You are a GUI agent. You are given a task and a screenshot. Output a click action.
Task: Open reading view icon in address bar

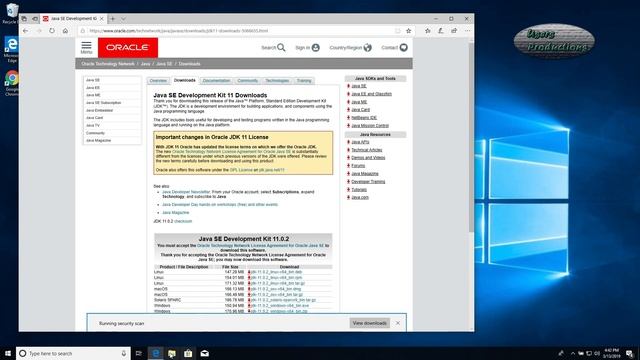coord(398,31)
